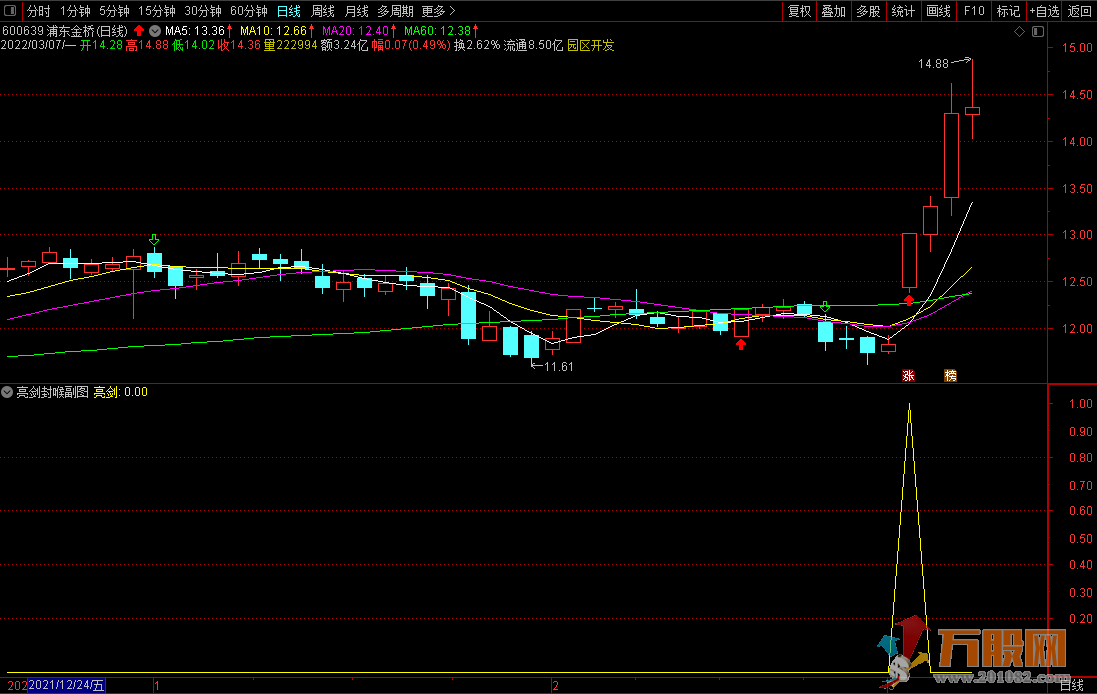Viewport: 1097px width, 694px height.
Task: Click the 12.00 price axis label
Action: tap(1077, 329)
